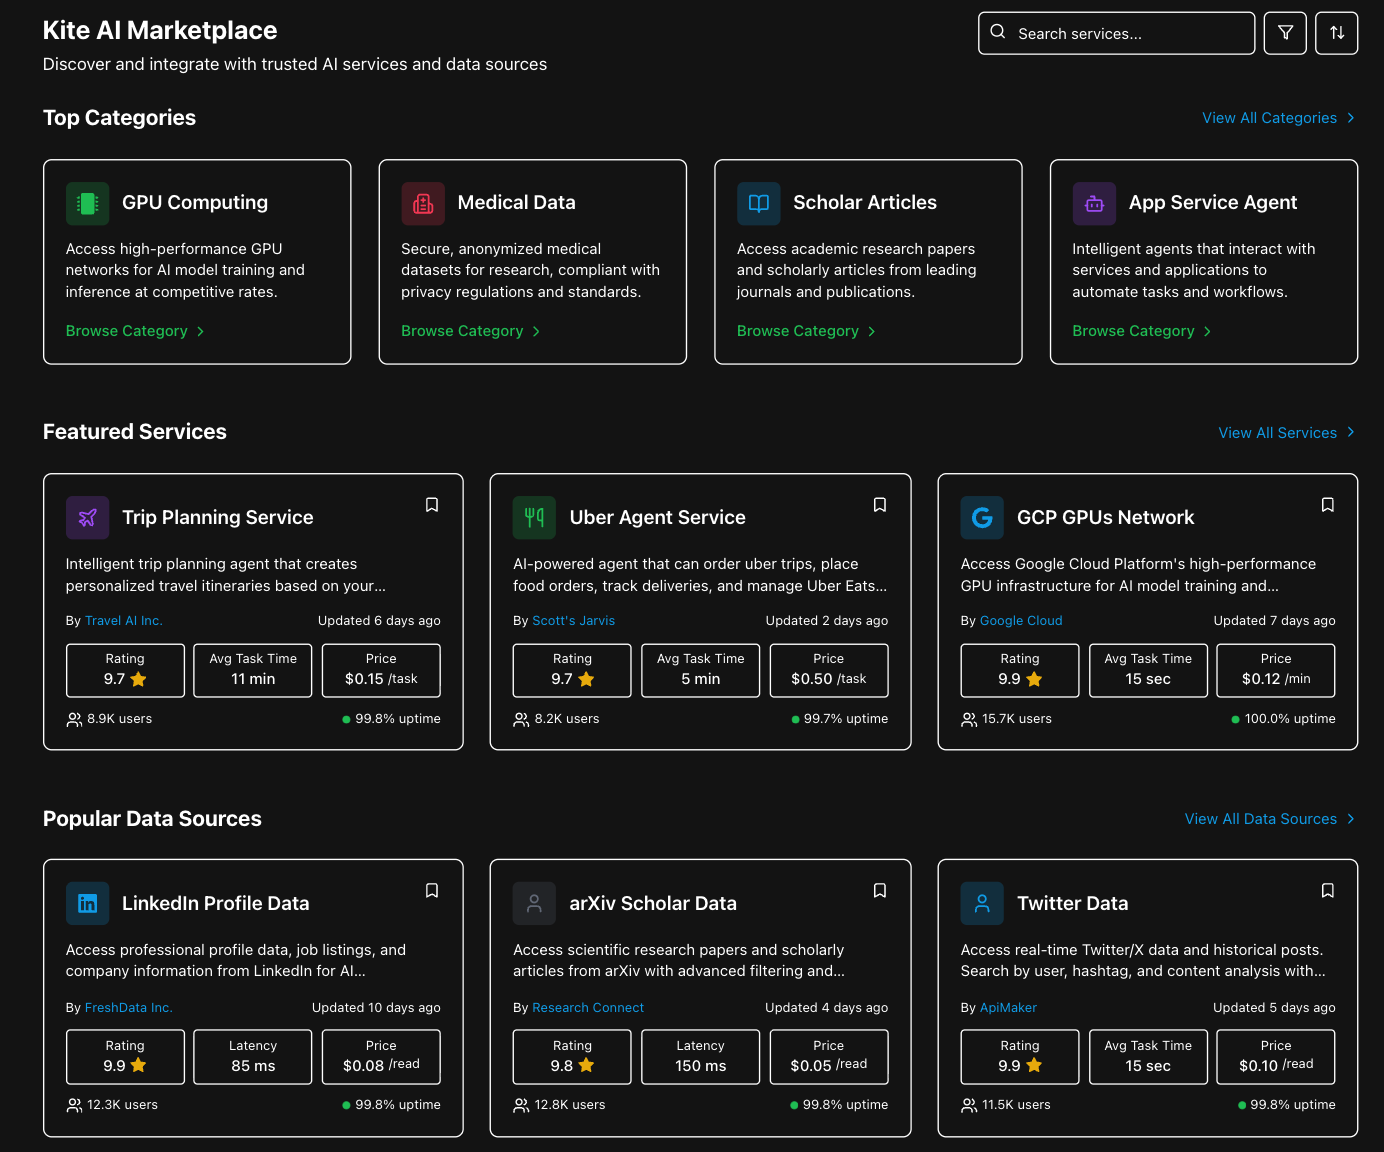The height and width of the screenshot is (1152, 1384).
Task: Browse the GPU Computing category
Action: [135, 331]
